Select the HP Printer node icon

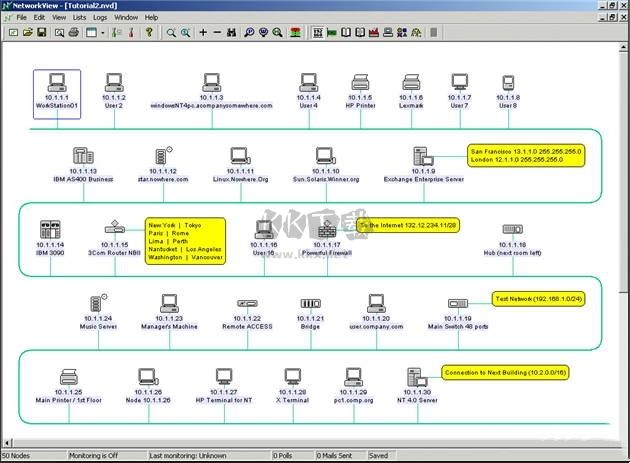360,83
